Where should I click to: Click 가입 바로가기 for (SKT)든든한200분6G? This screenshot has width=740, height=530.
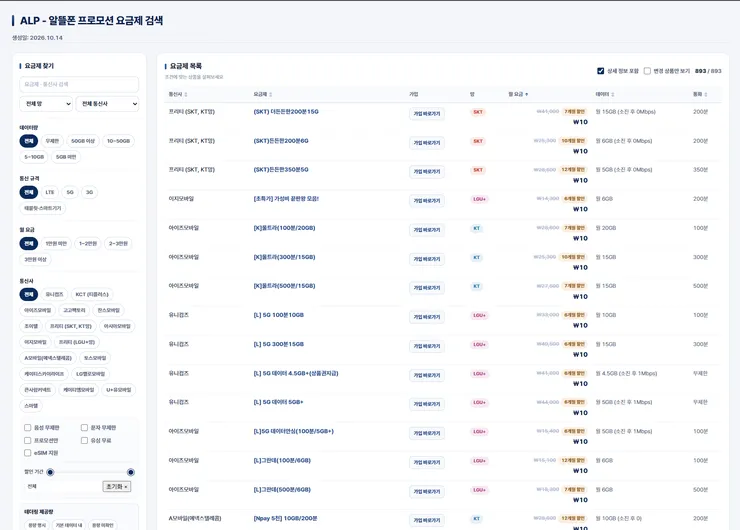point(427,143)
